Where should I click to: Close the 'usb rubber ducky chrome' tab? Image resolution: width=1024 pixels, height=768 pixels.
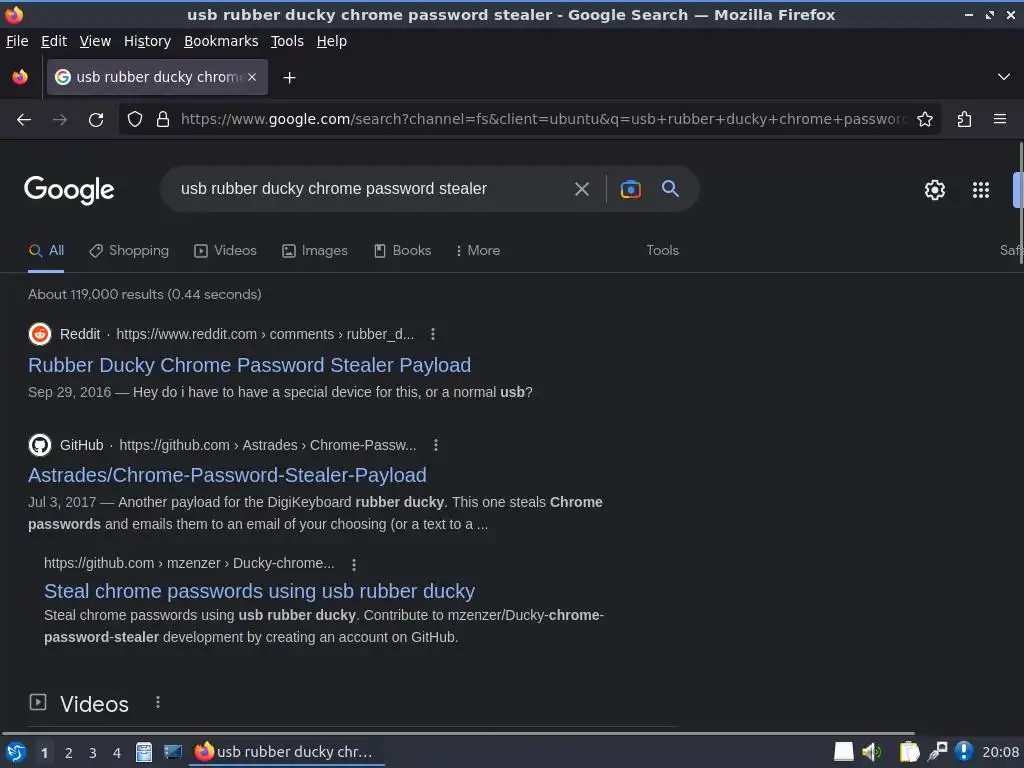pyautogui.click(x=252, y=77)
